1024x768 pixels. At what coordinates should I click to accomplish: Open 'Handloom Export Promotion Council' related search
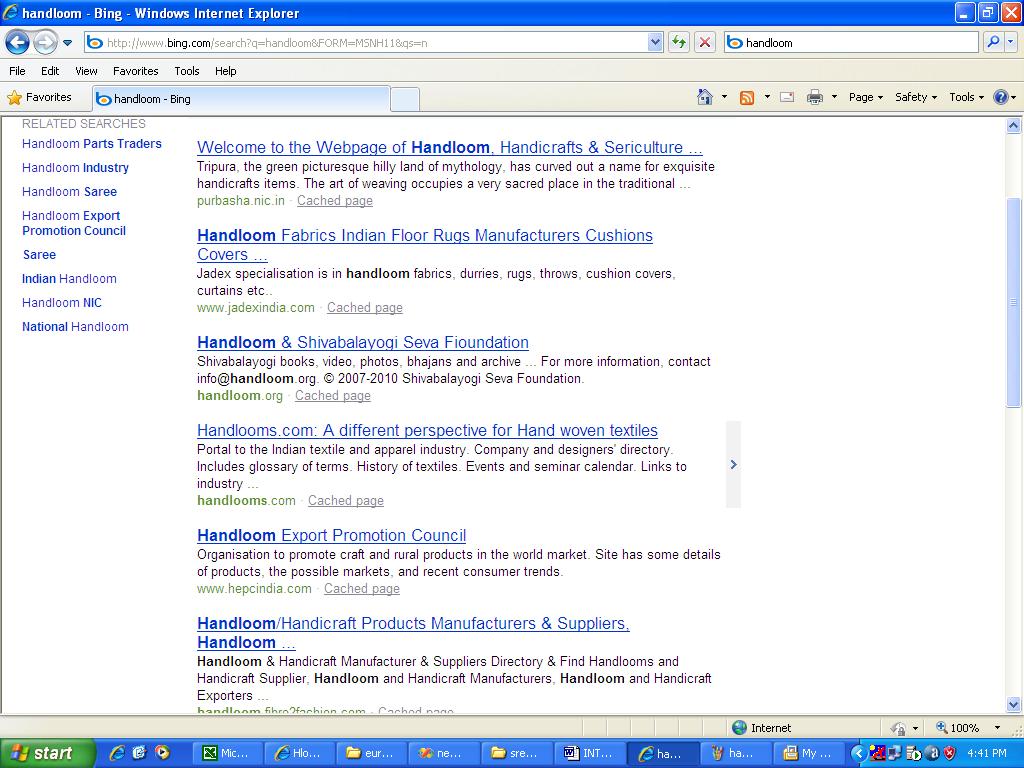point(74,223)
